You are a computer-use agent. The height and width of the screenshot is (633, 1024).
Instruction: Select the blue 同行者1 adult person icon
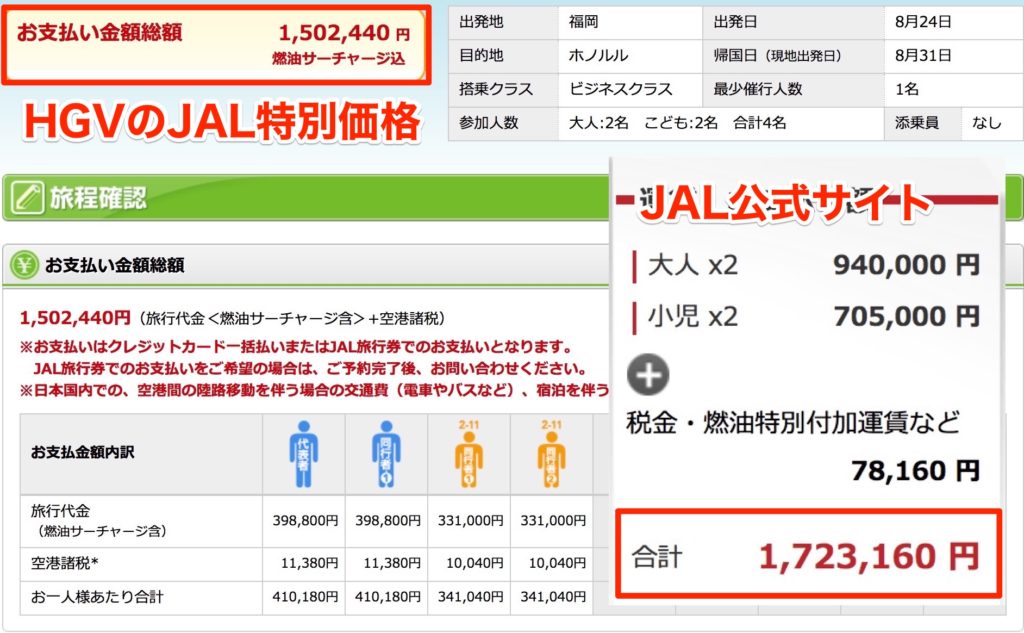[x=386, y=454]
